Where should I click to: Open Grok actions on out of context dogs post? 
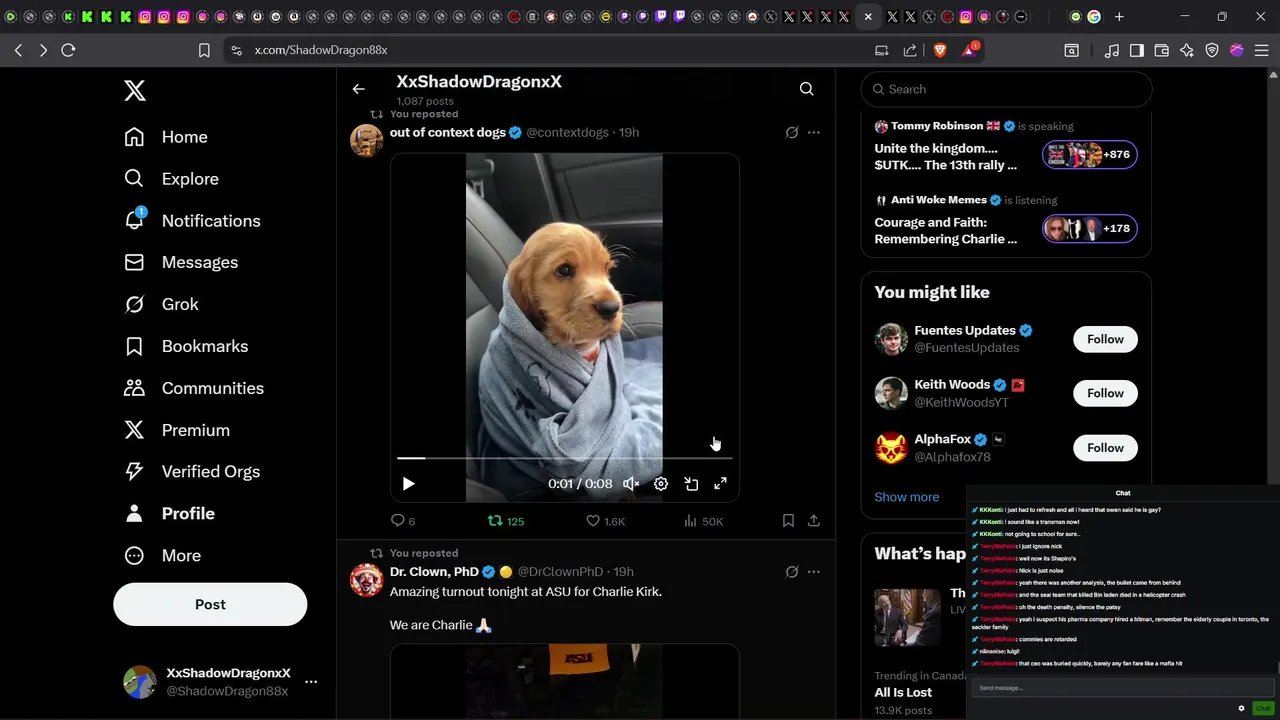[x=792, y=132]
